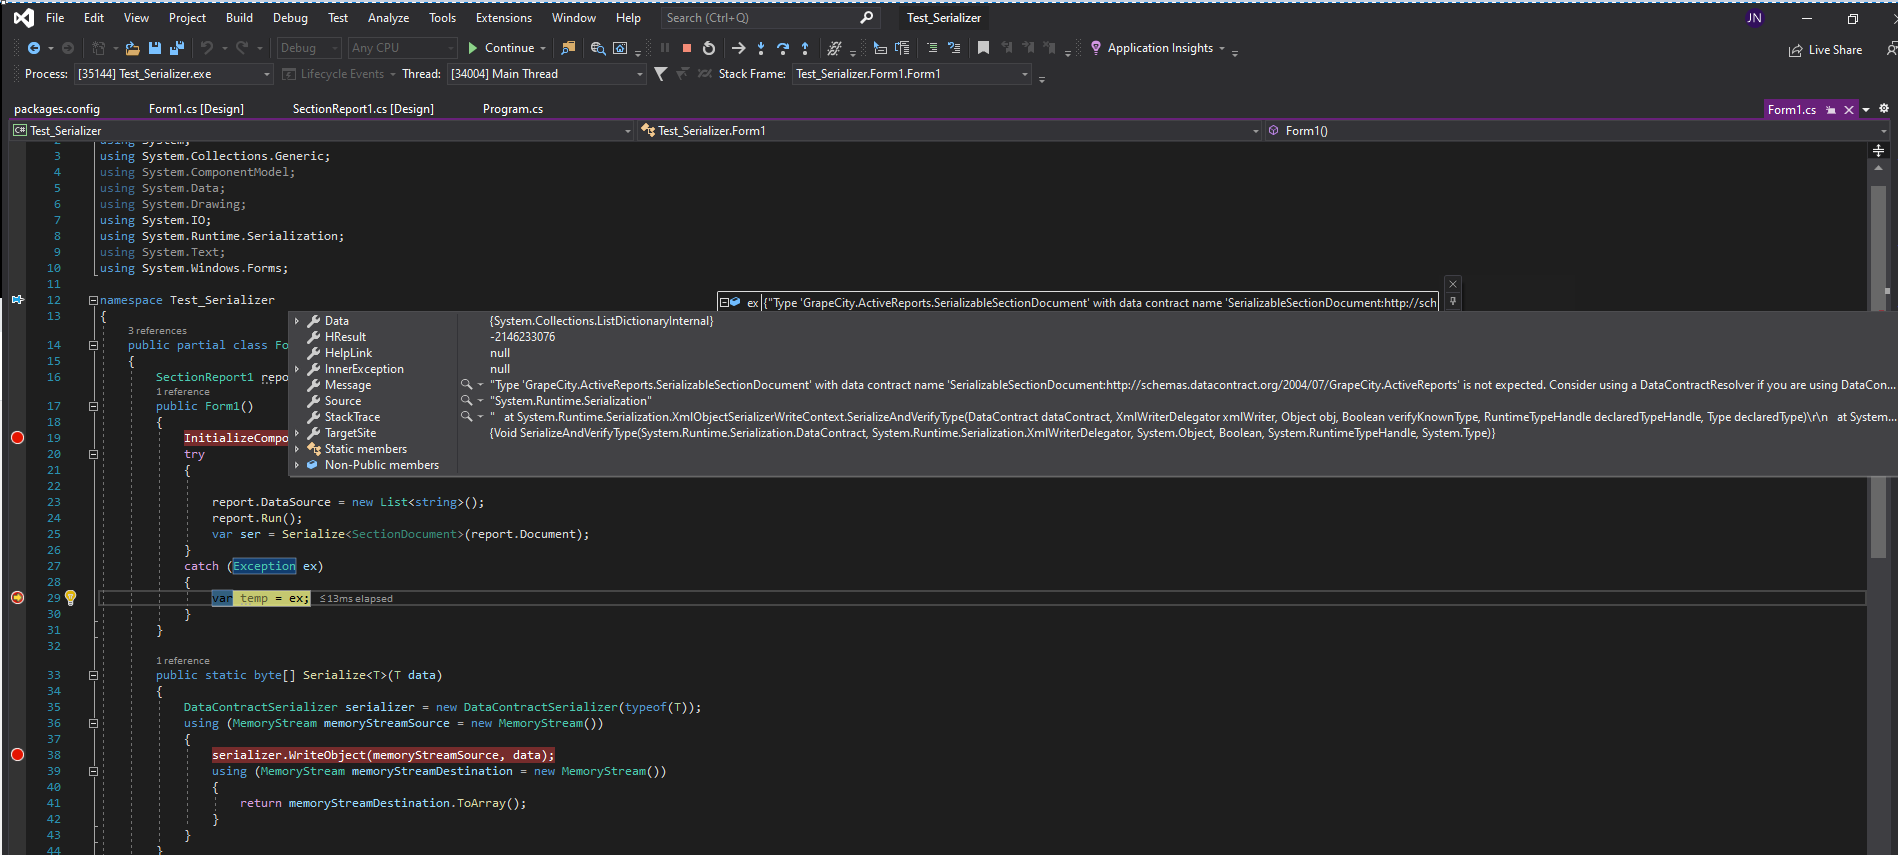The height and width of the screenshot is (856, 1898).
Task: Open the File menu
Action: click(x=55, y=18)
